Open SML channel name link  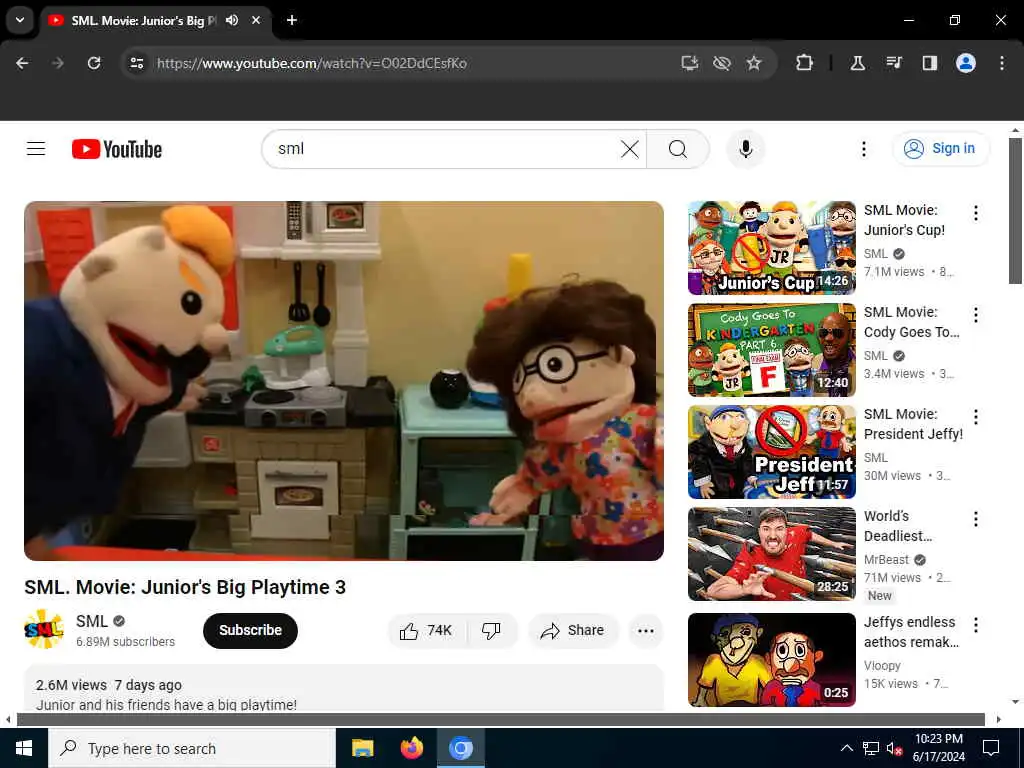tap(91, 621)
